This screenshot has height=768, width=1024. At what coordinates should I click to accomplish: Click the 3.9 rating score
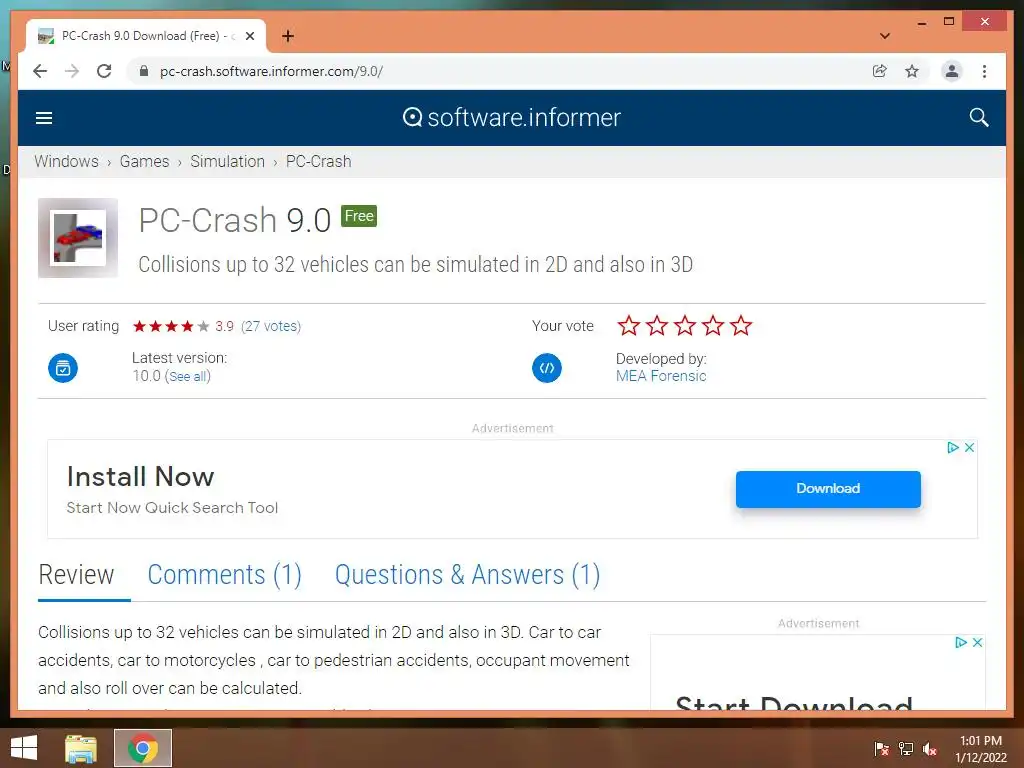(x=225, y=326)
